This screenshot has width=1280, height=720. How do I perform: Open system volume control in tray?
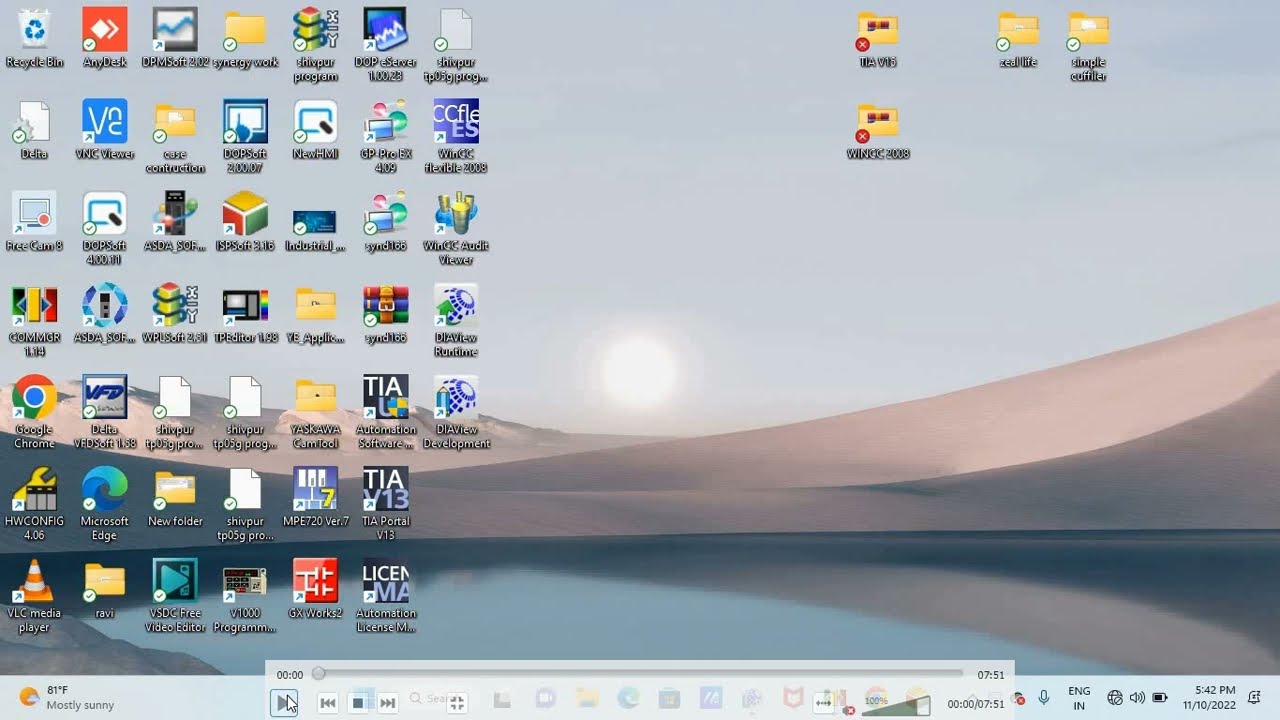click(x=1137, y=697)
